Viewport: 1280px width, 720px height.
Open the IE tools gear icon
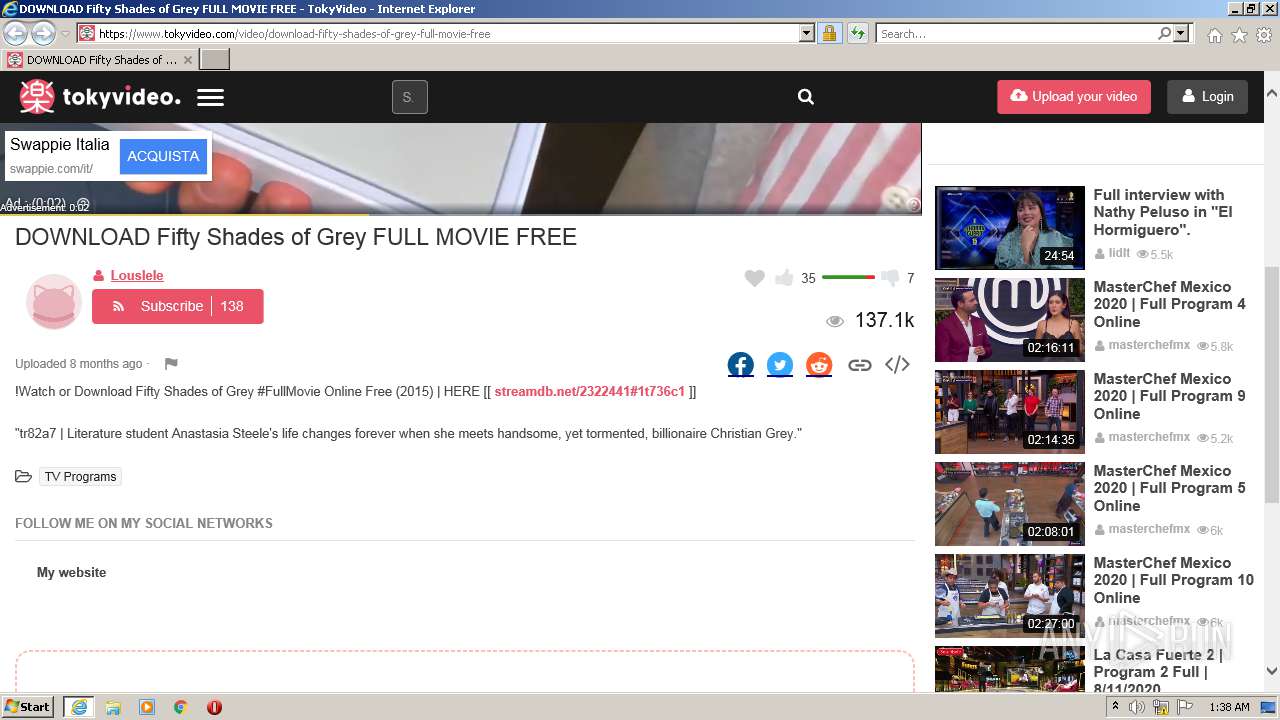pos(1264,35)
